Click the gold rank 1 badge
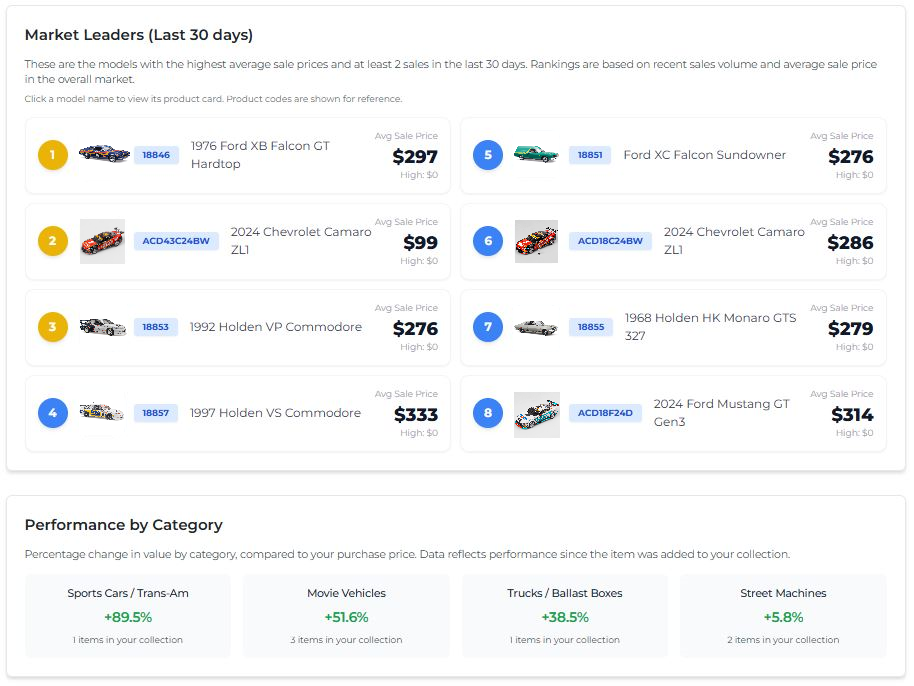Image resolution: width=914 pixels, height=686 pixels. point(53,155)
